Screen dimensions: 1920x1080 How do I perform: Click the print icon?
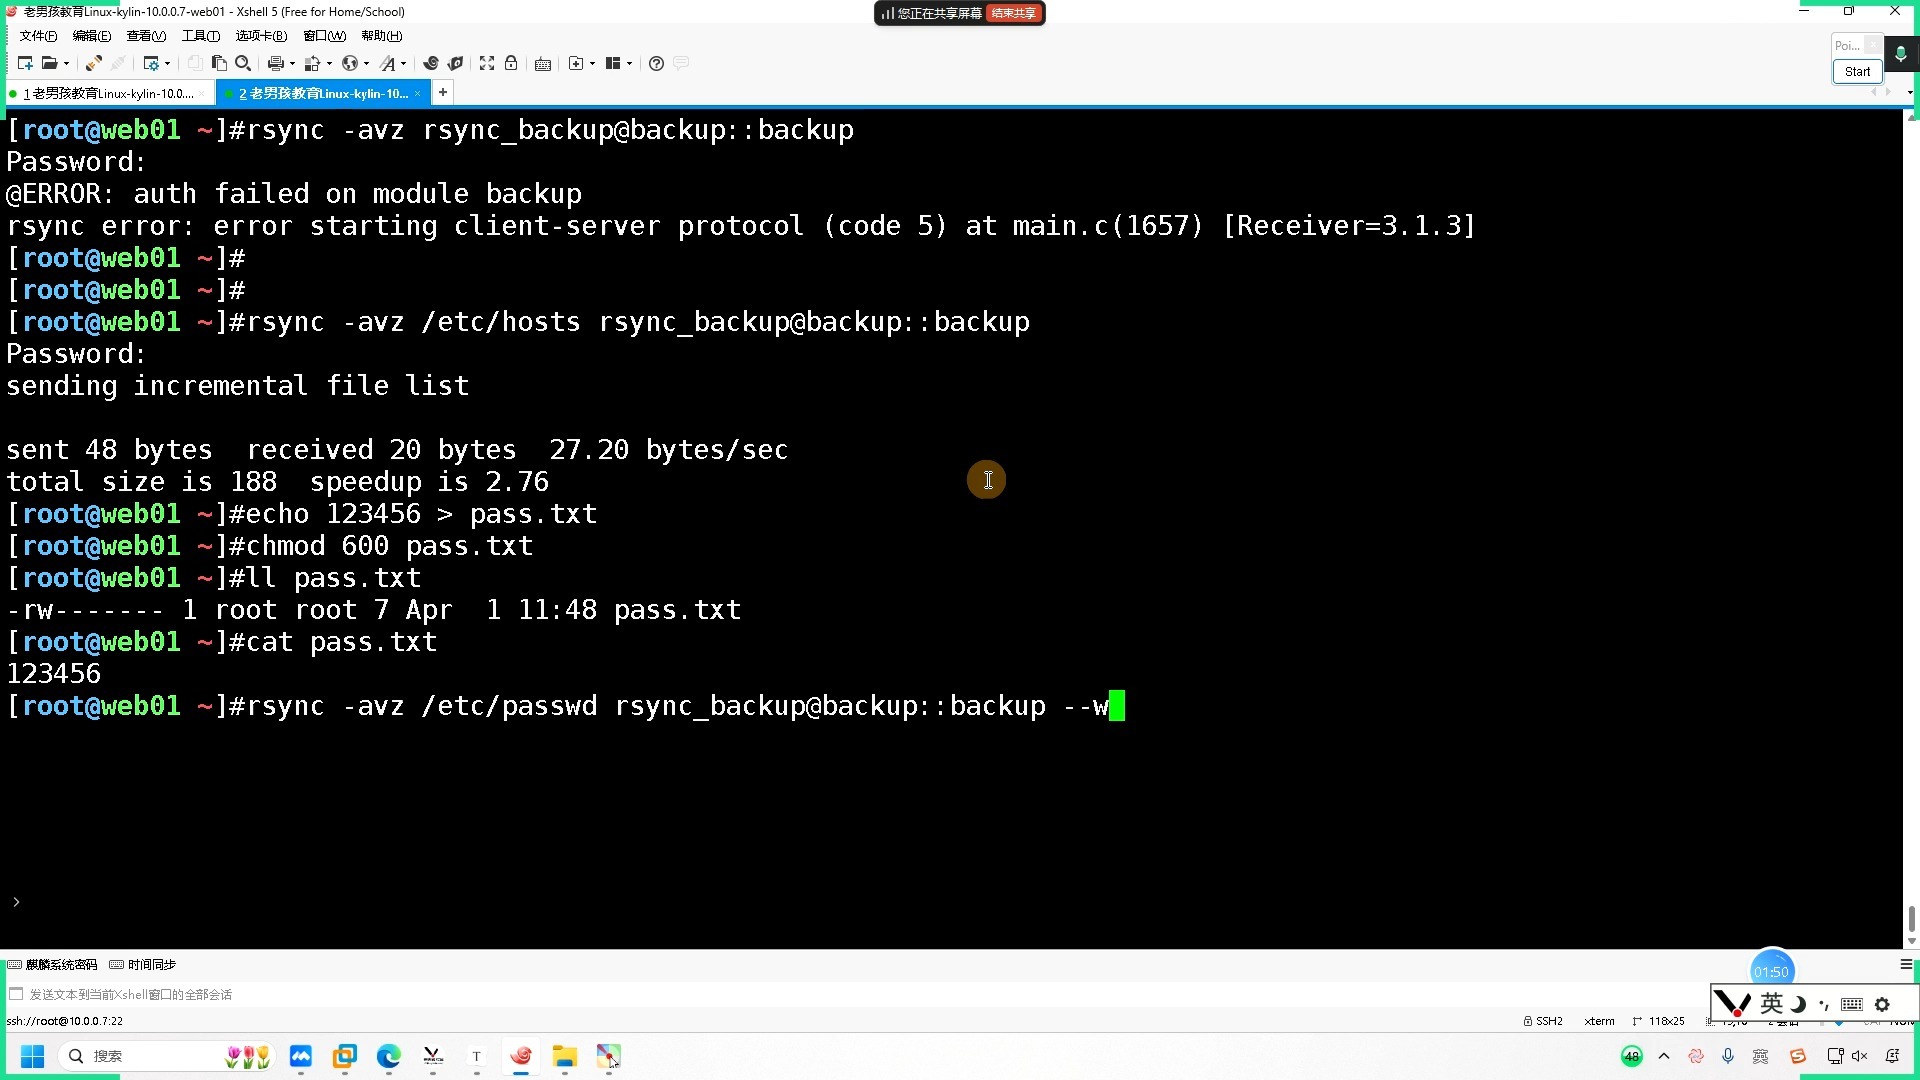tap(275, 63)
